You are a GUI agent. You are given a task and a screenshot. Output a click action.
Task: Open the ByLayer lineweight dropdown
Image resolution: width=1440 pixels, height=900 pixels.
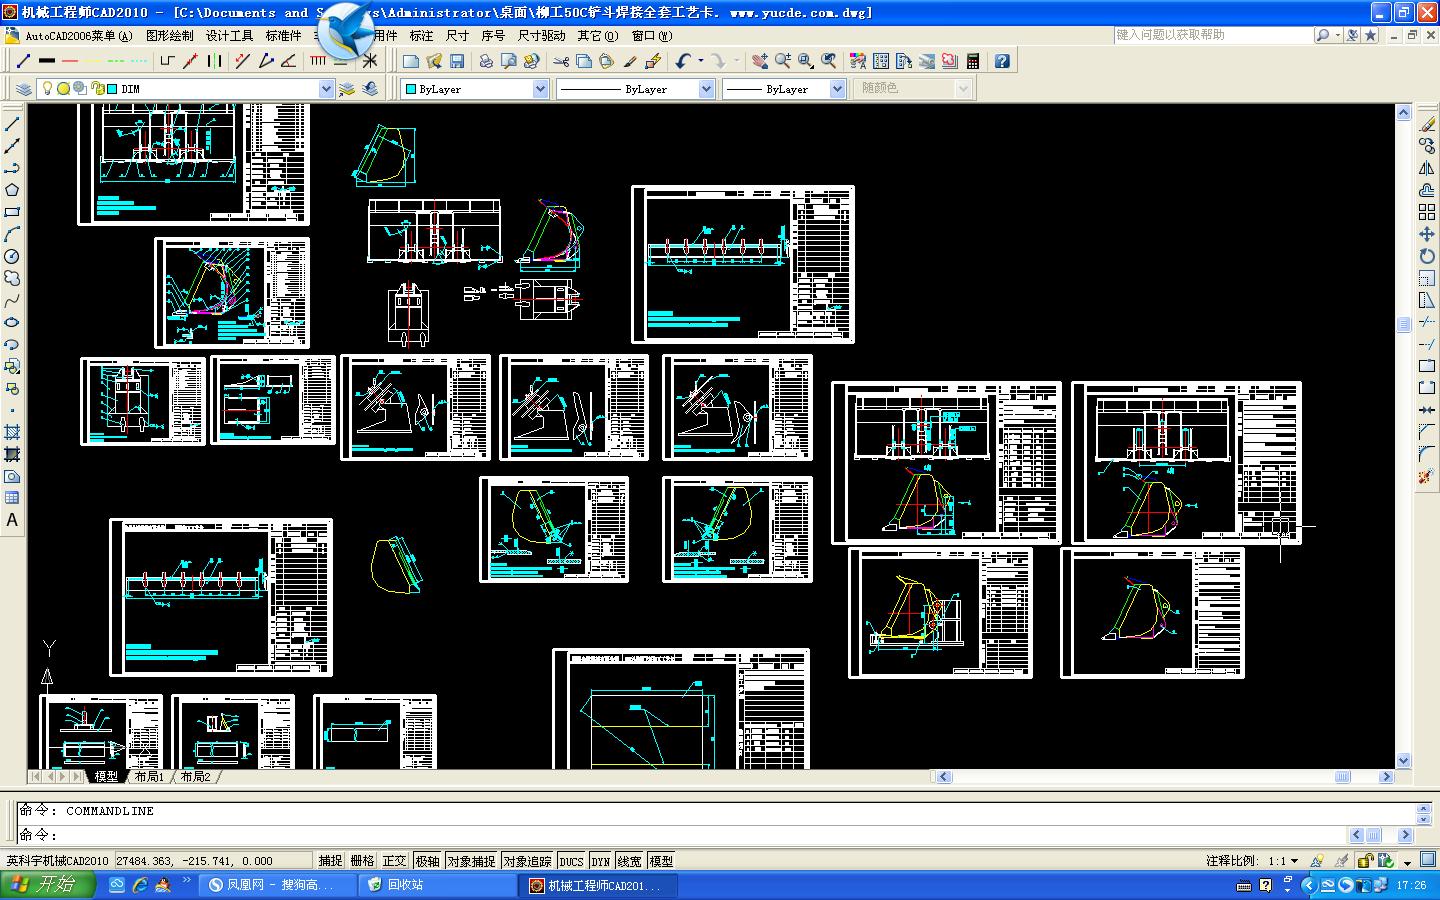pyautogui.click(x=837, y=89)
